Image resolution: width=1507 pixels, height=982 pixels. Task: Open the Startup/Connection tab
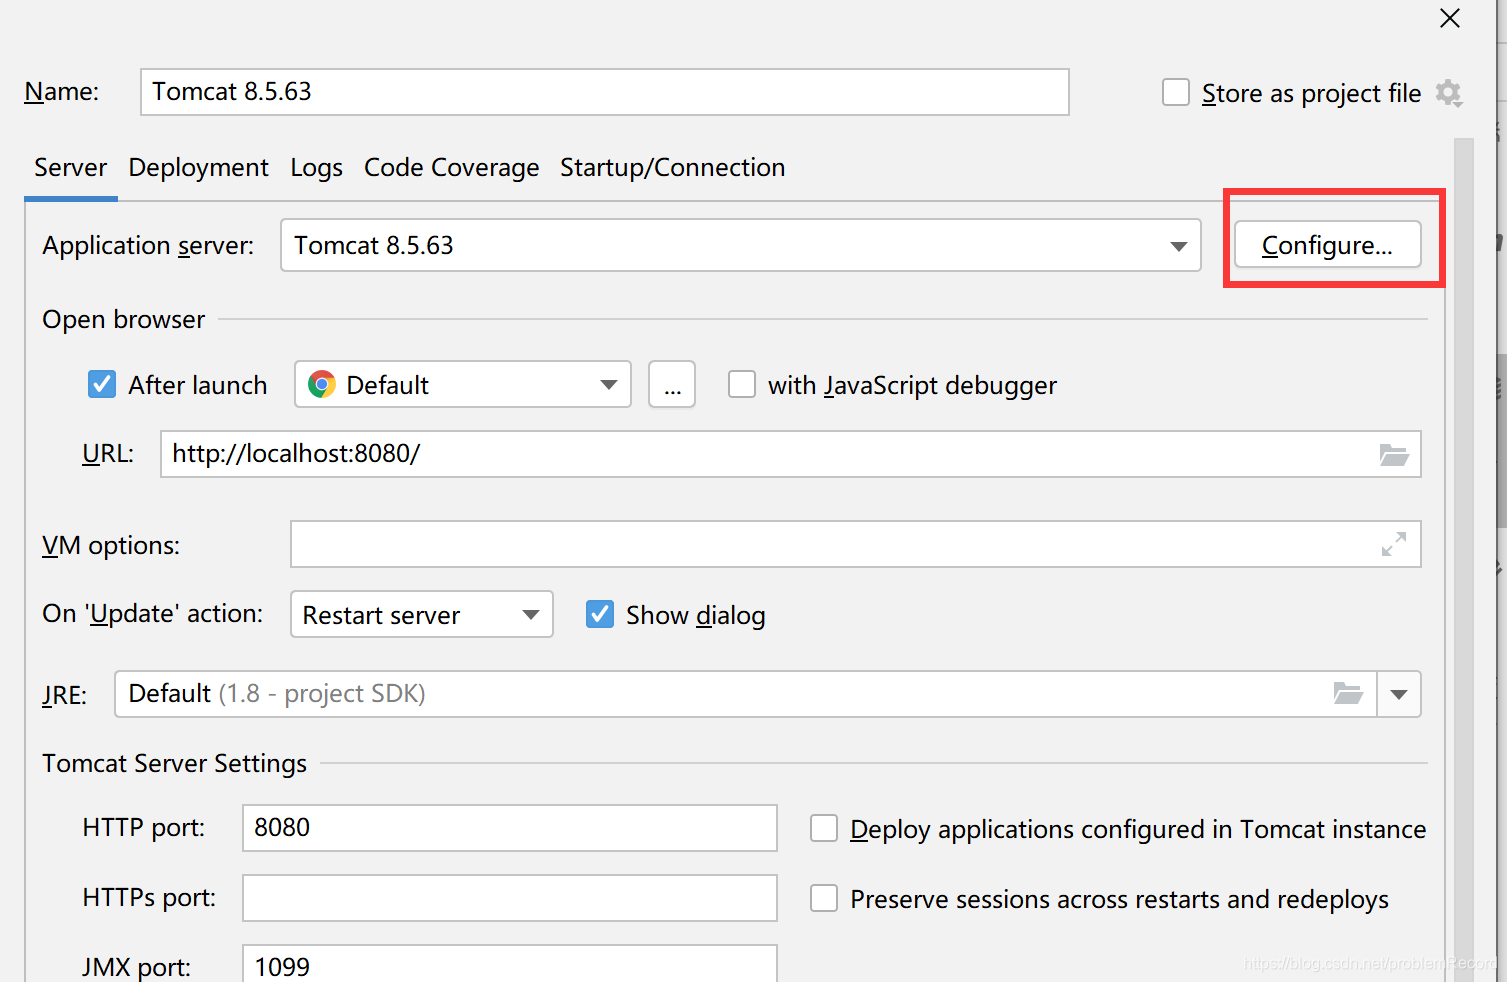click(672, 167)
